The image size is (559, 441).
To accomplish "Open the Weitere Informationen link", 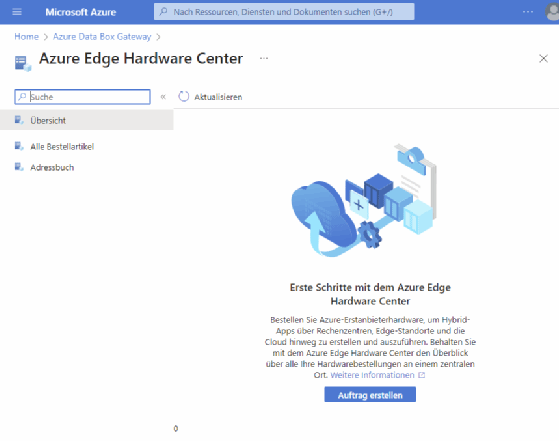I will 372,375.
